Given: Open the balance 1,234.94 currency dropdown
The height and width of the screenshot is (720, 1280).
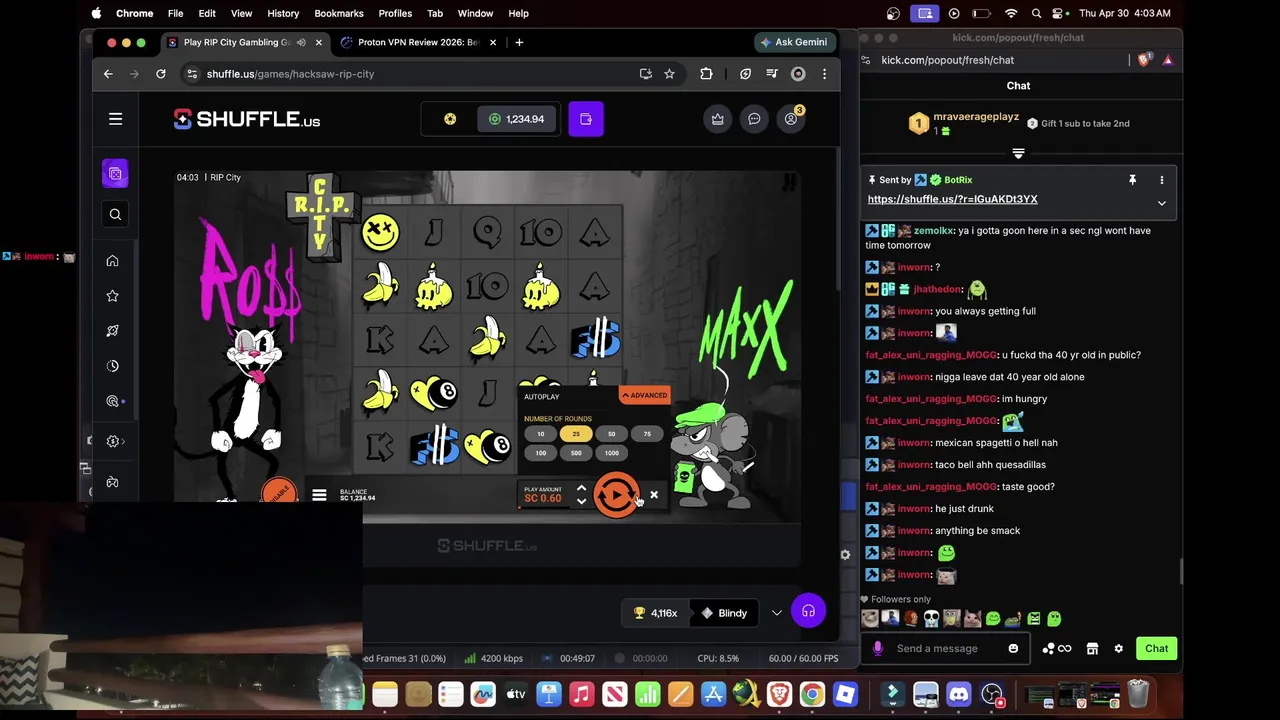Looking at the screenshot, I should (x=517, y=119).
